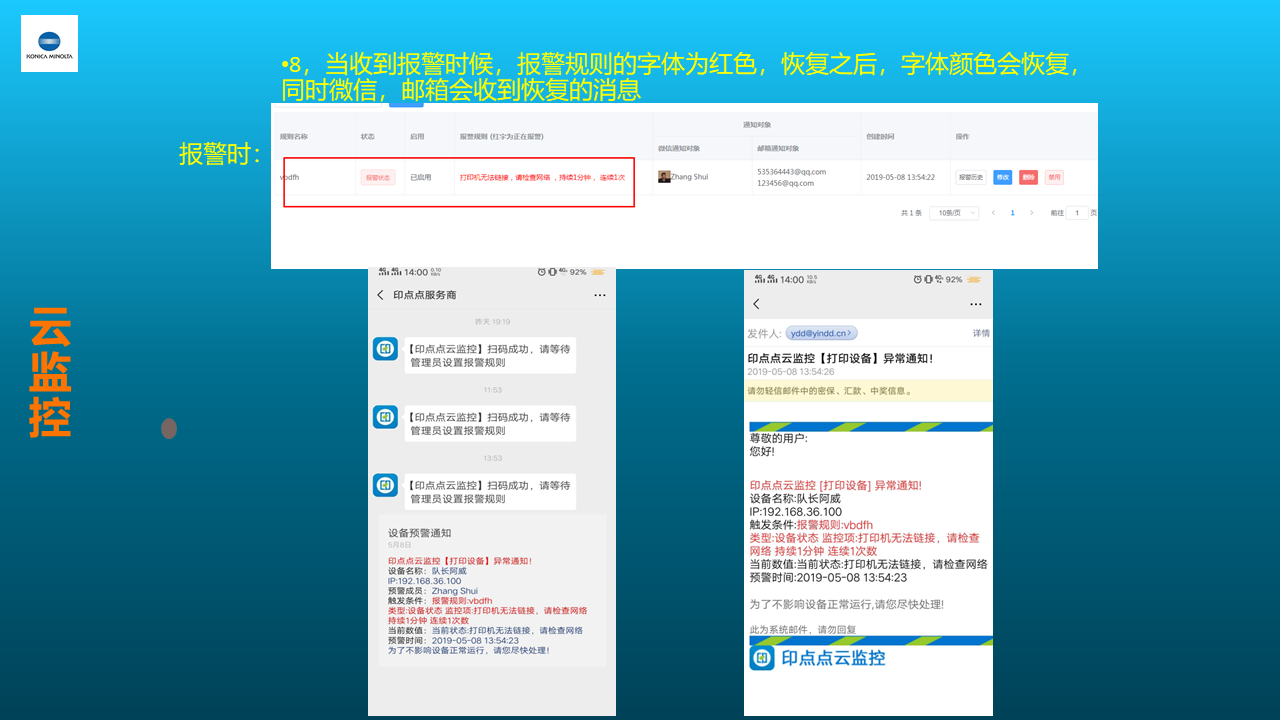The image size is (1280, 720).
Task: Click the 禁用 button to disable the rule
Action: [x=1054, y=177]
